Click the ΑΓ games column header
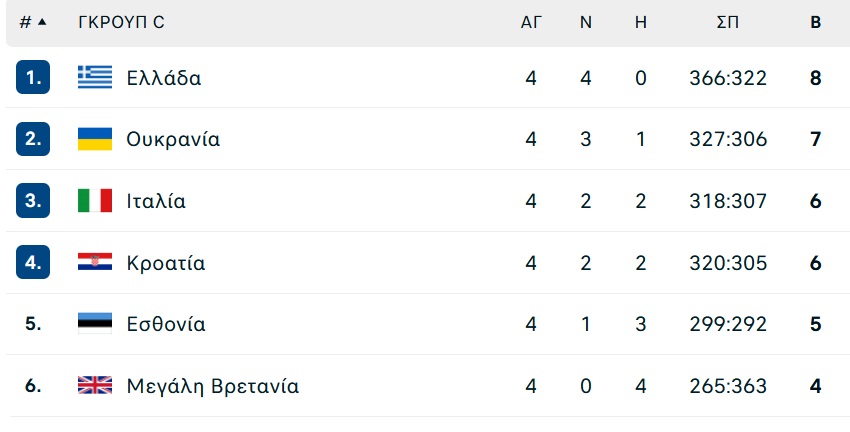This screenshot has height=432, width=850. click(531, 22)
